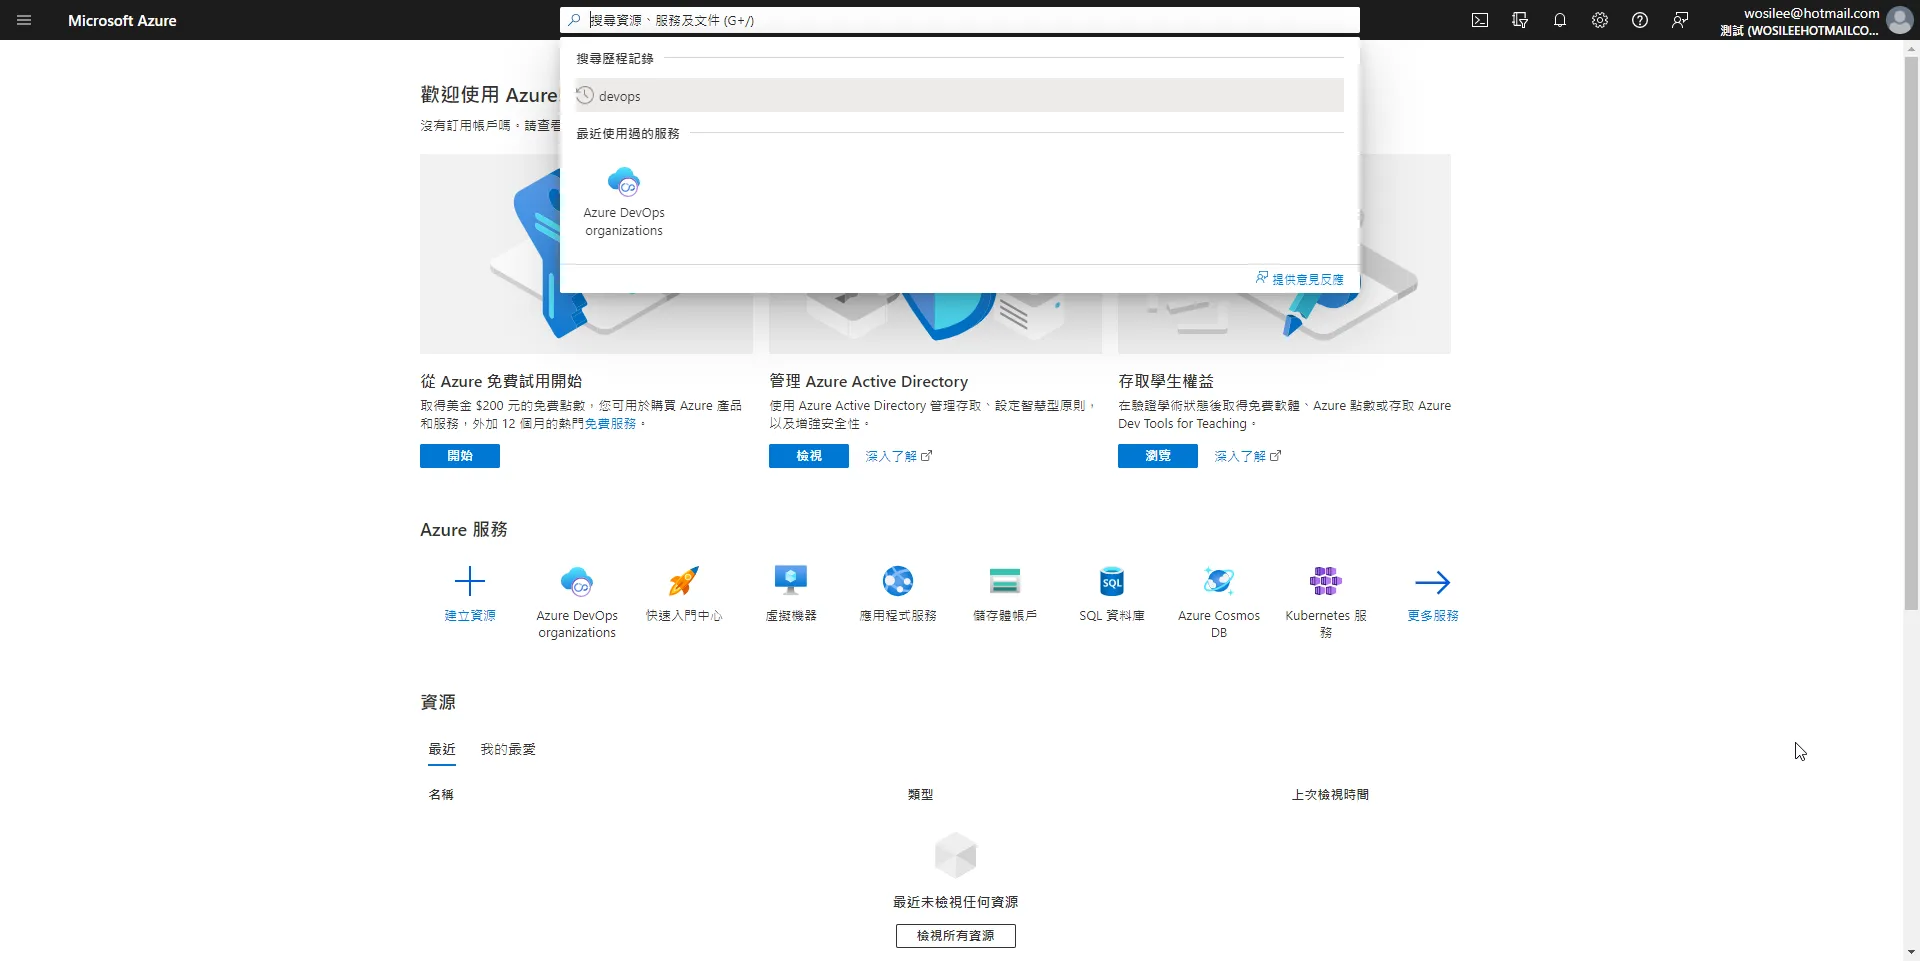
Task: Open the portal hamburger menu
Action: 24,19
